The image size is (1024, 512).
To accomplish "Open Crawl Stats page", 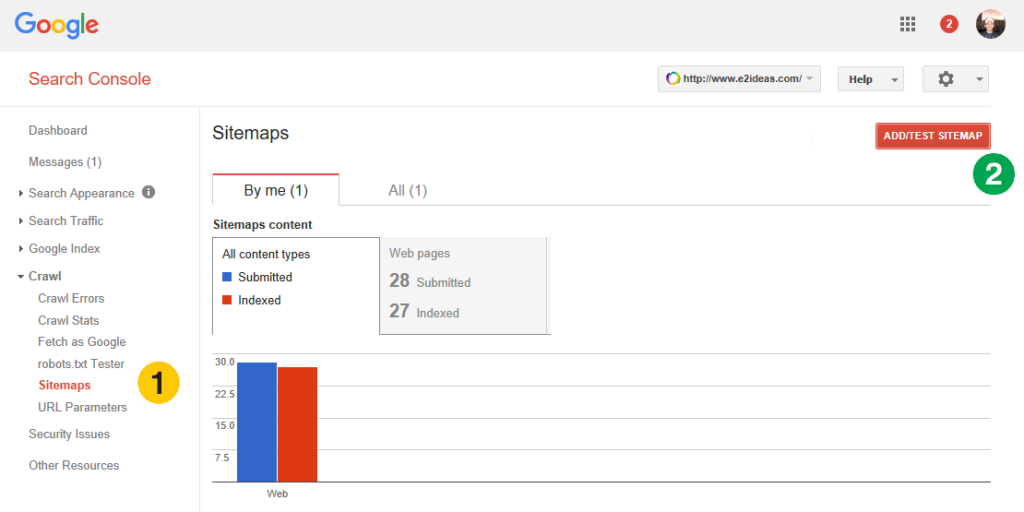I will click(x=69, y=321).
